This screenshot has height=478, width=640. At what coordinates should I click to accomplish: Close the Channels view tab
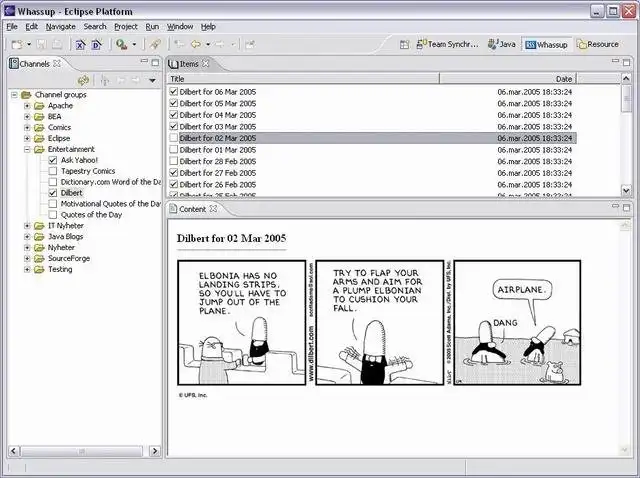pos(57,64)
